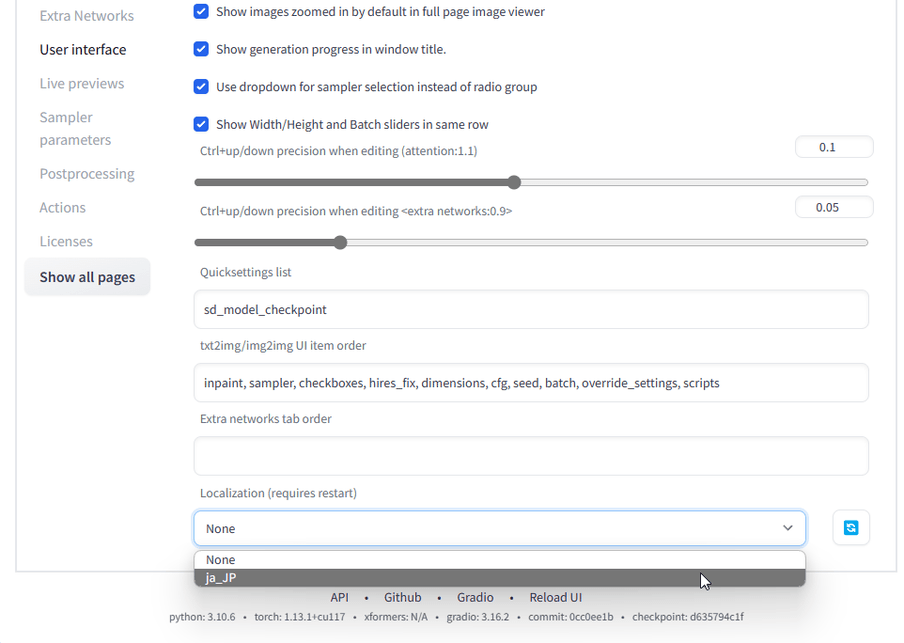904x643 pixels.
Task: Click the xformers: N/A footer text
Action: pos(396,617)
